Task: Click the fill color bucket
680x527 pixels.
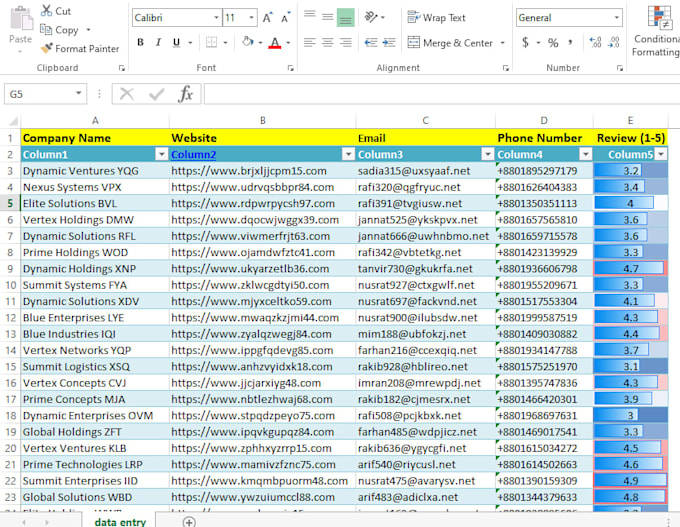Action: pyautogui.click(x=248, y=43)
